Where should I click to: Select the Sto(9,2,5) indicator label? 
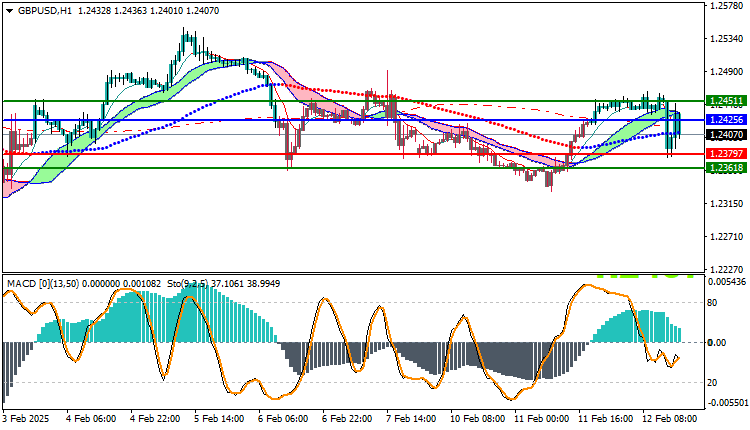(187, 284)
